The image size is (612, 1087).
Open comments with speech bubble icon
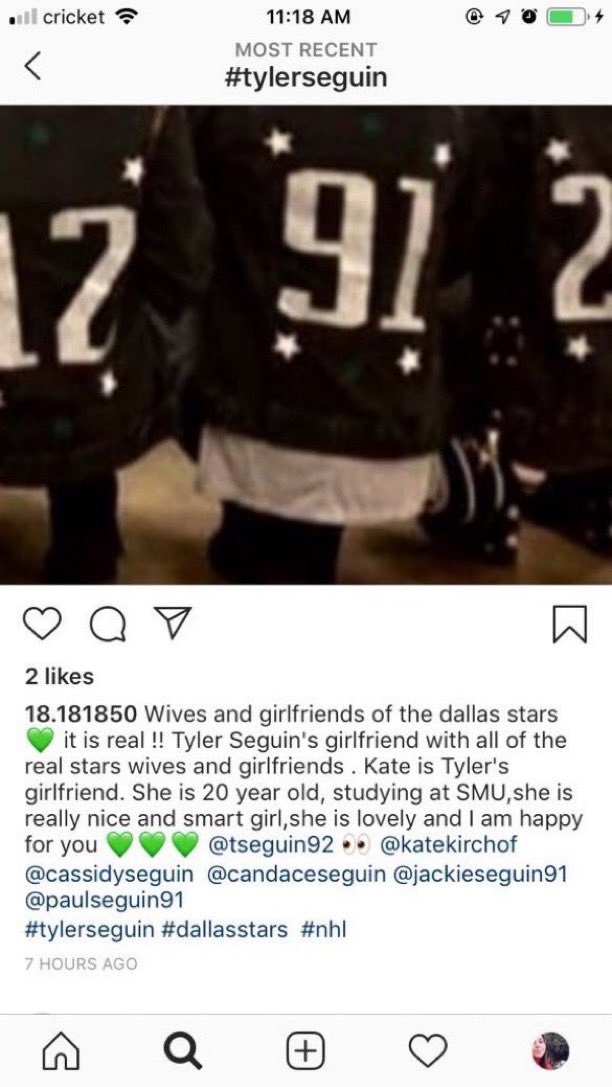tap(109, 623)
